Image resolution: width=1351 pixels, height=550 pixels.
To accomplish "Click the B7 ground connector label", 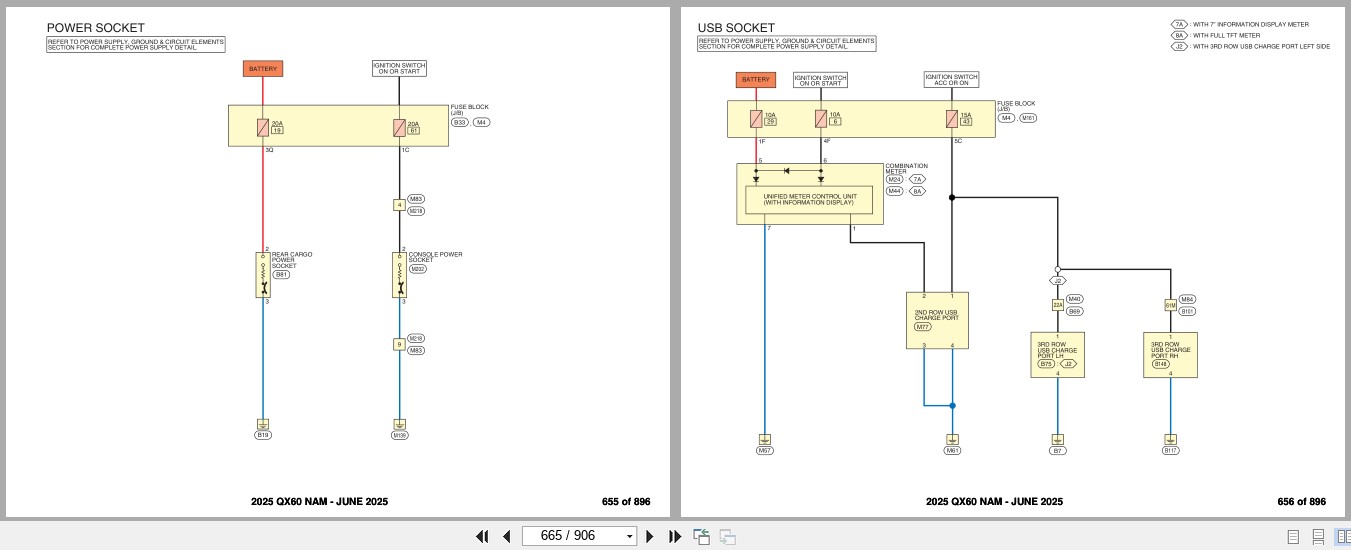I will click(x=1057, y=451).
